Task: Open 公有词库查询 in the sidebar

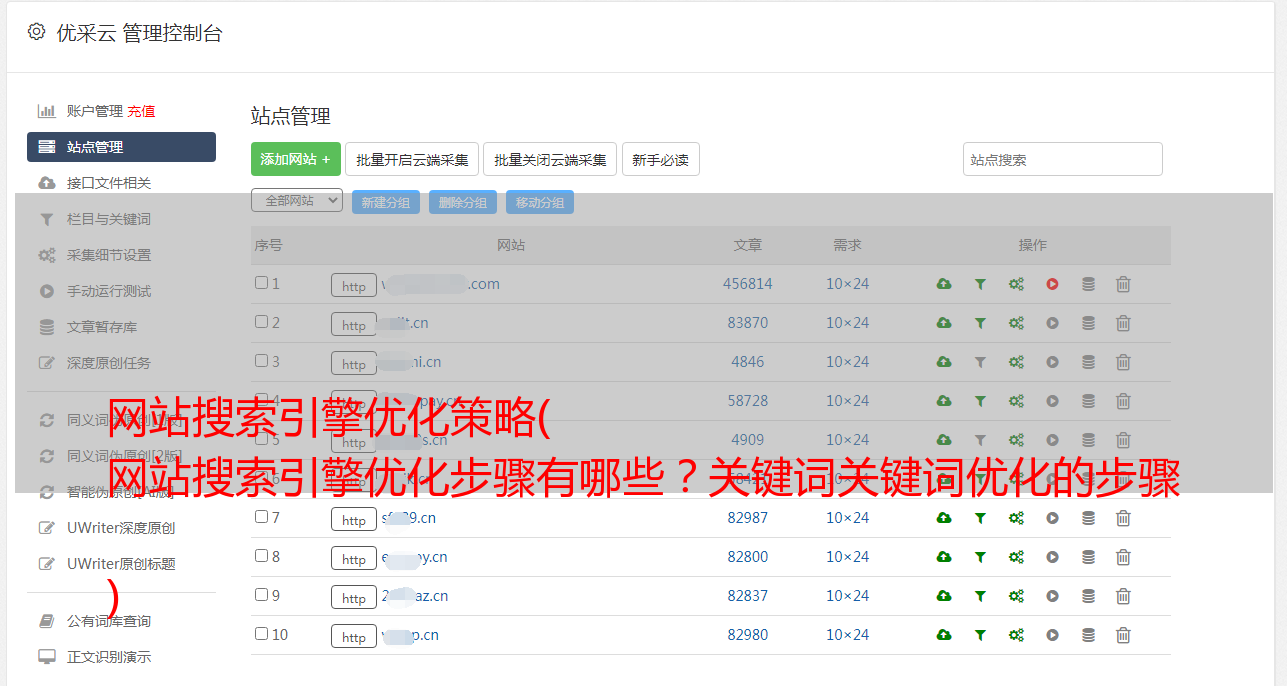Action: point(109,621)
